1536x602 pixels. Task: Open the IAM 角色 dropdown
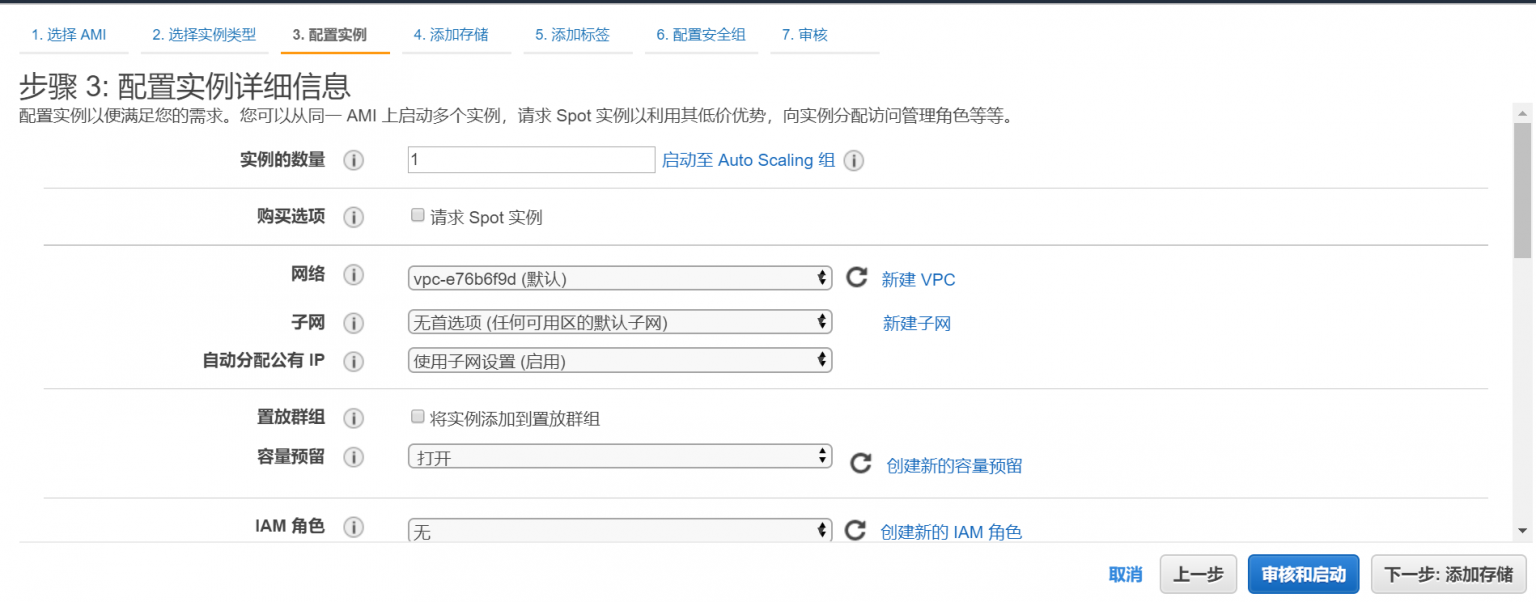[620, 531]
